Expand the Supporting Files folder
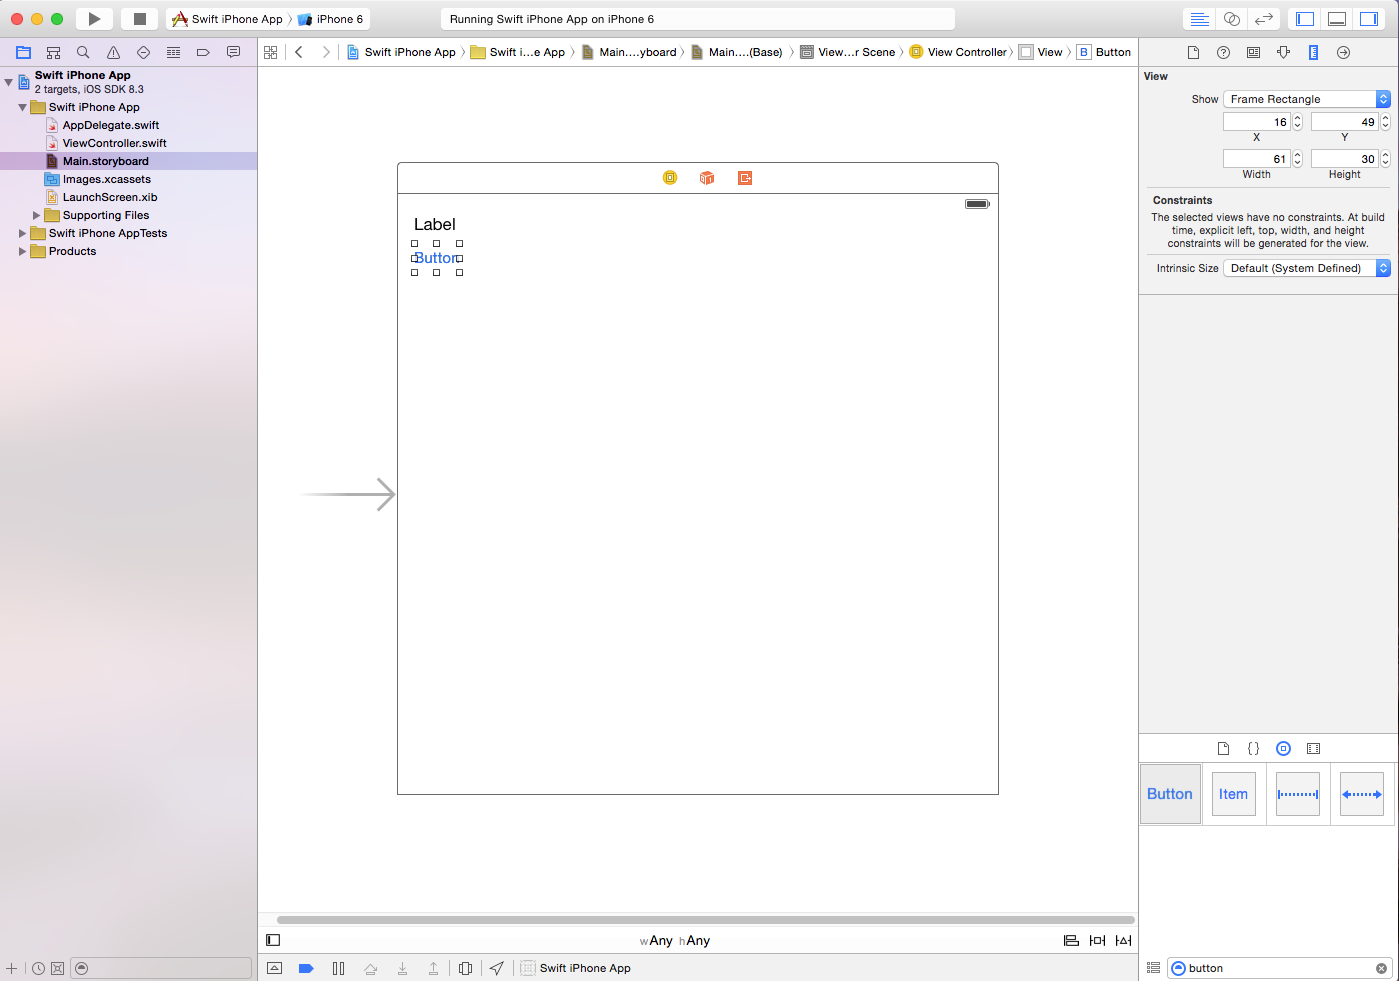The width and height of the screenshot is (1399, 981). click(37, 215)
